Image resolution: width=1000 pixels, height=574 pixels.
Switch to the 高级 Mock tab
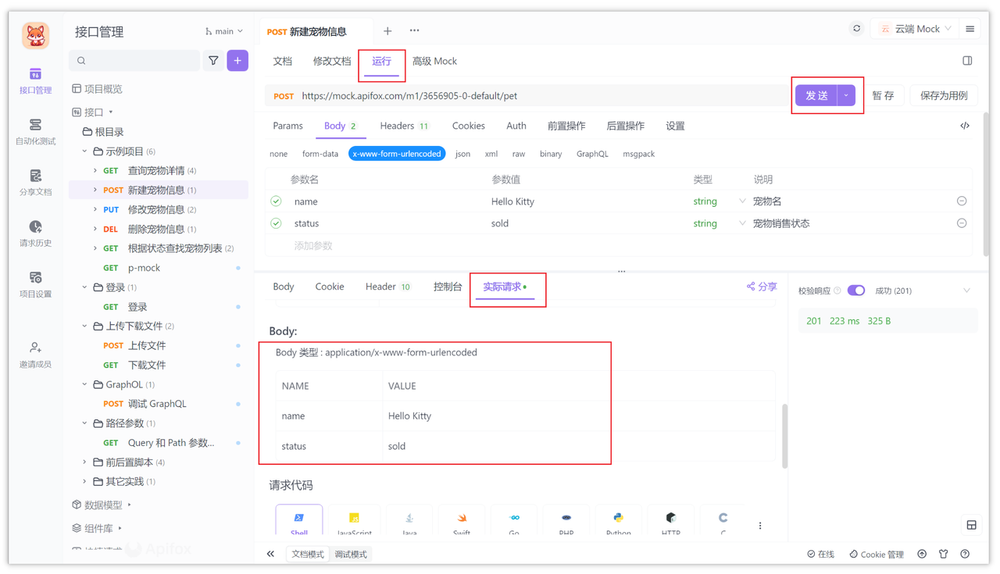(434, 62)
